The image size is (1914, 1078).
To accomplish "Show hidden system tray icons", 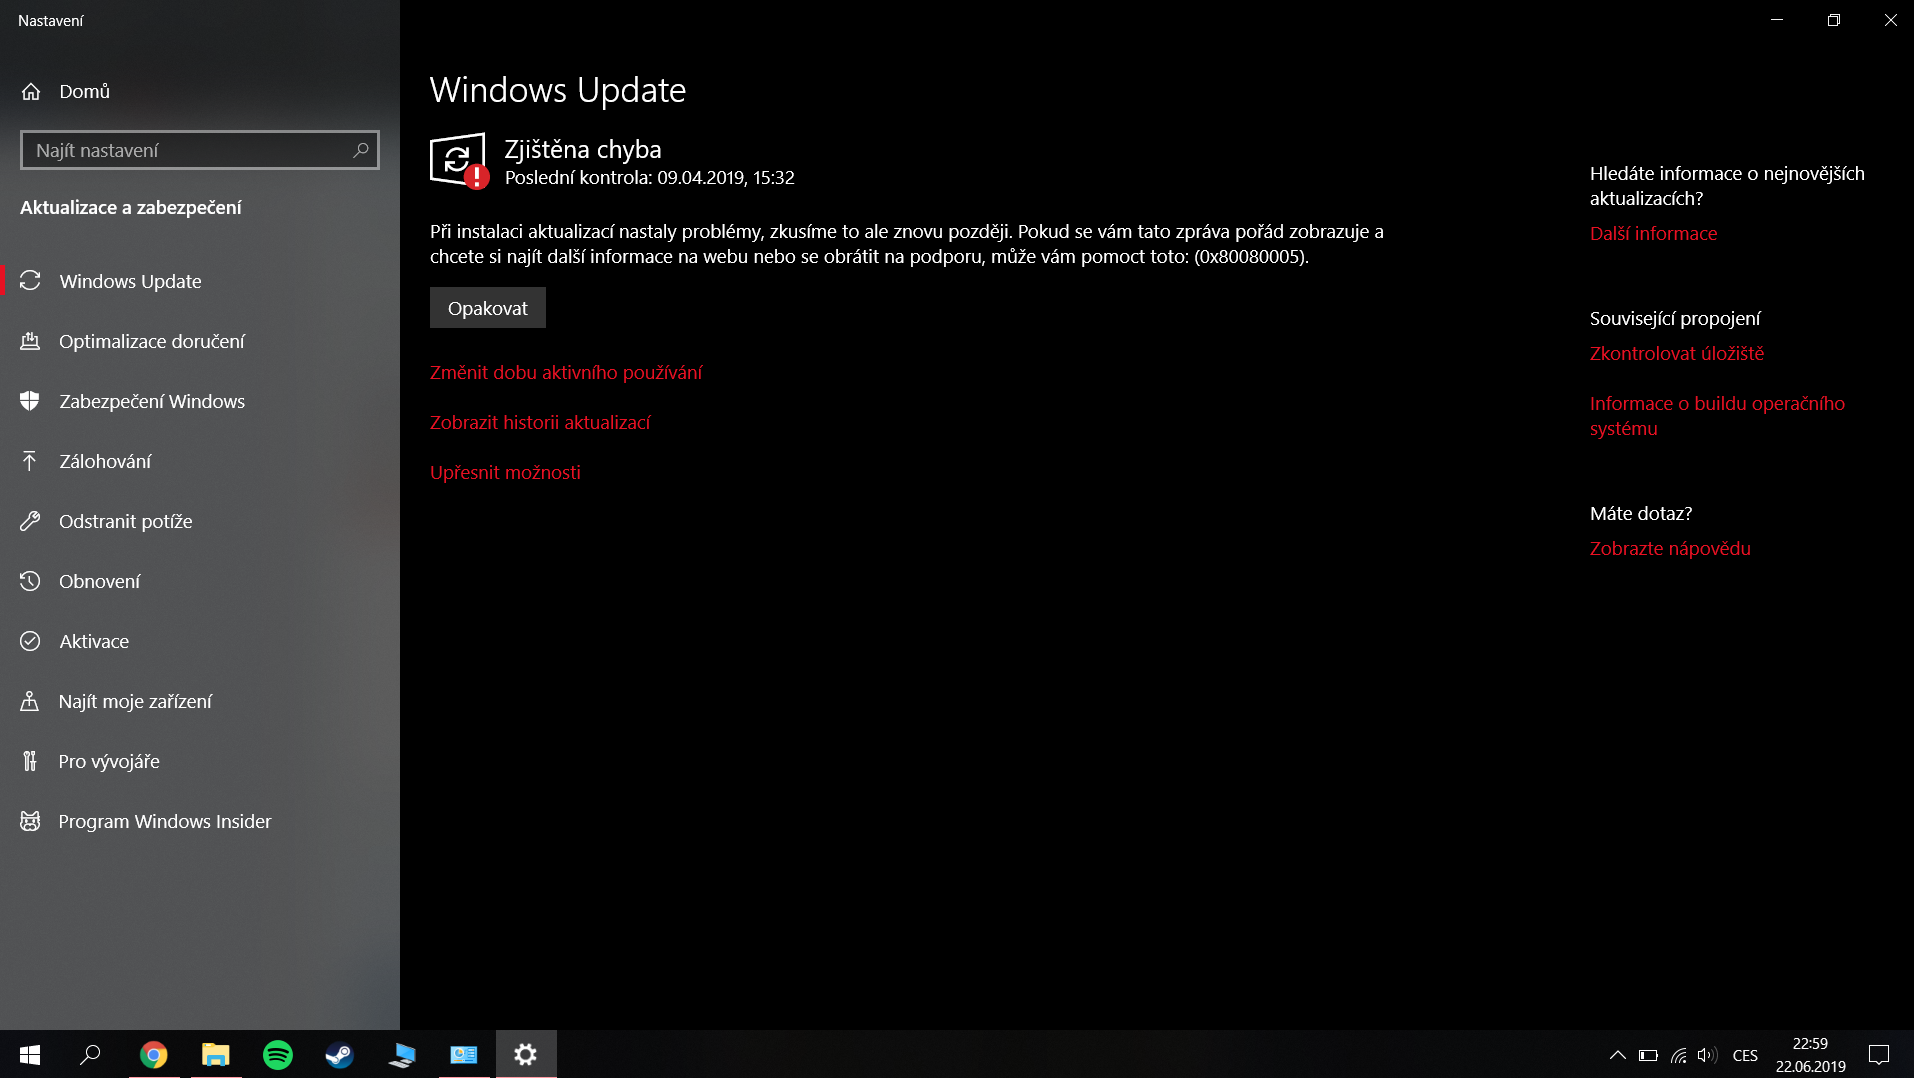I will (1617, 1055).
